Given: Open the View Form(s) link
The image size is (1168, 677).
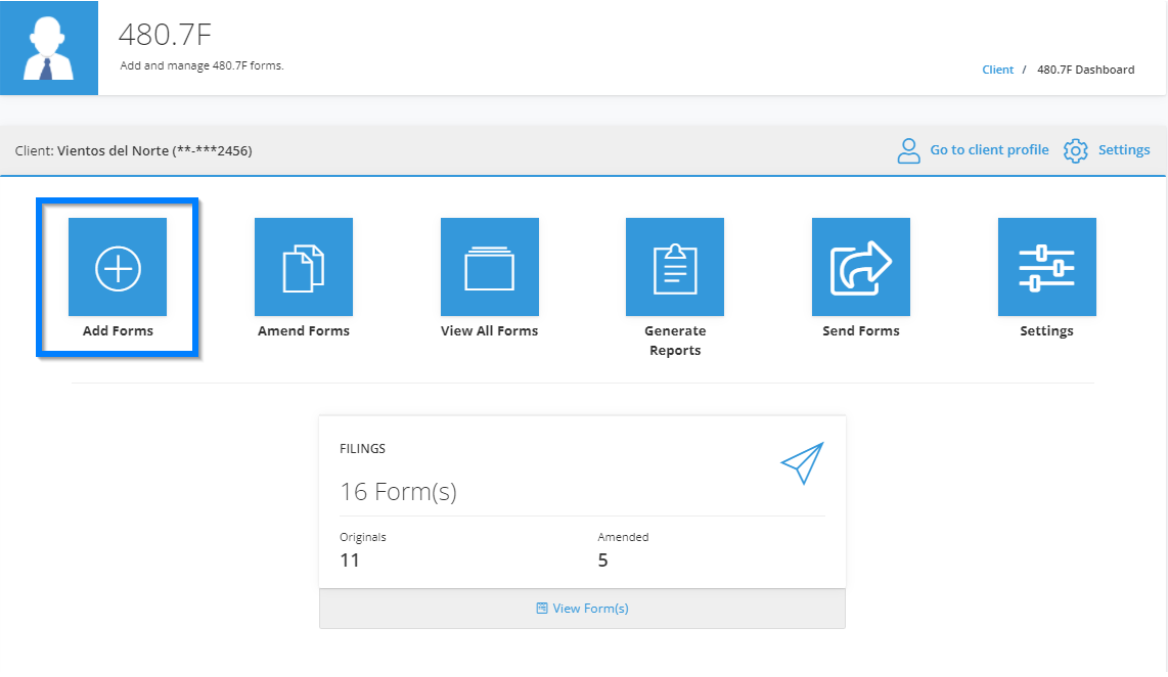Looking at the screenshot, I should pos(590,608).
